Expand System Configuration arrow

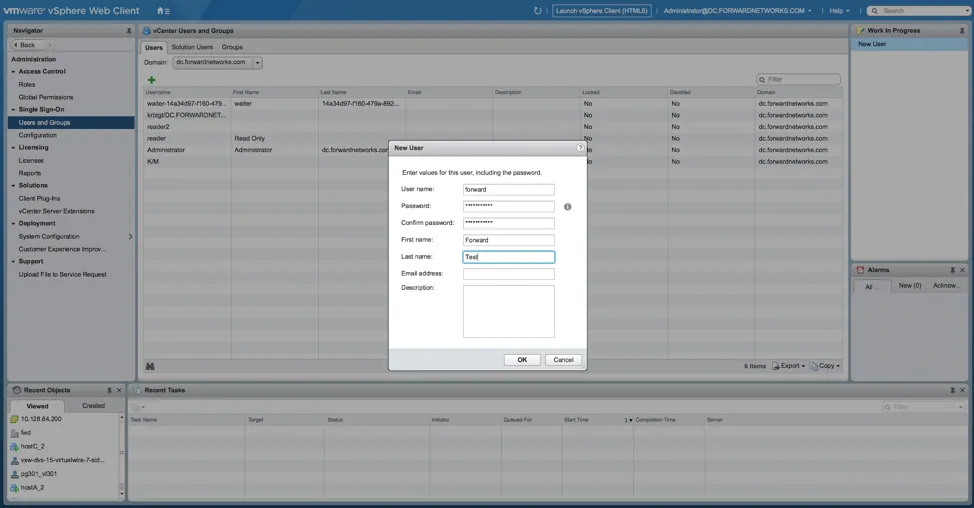(x=130, y=237)
